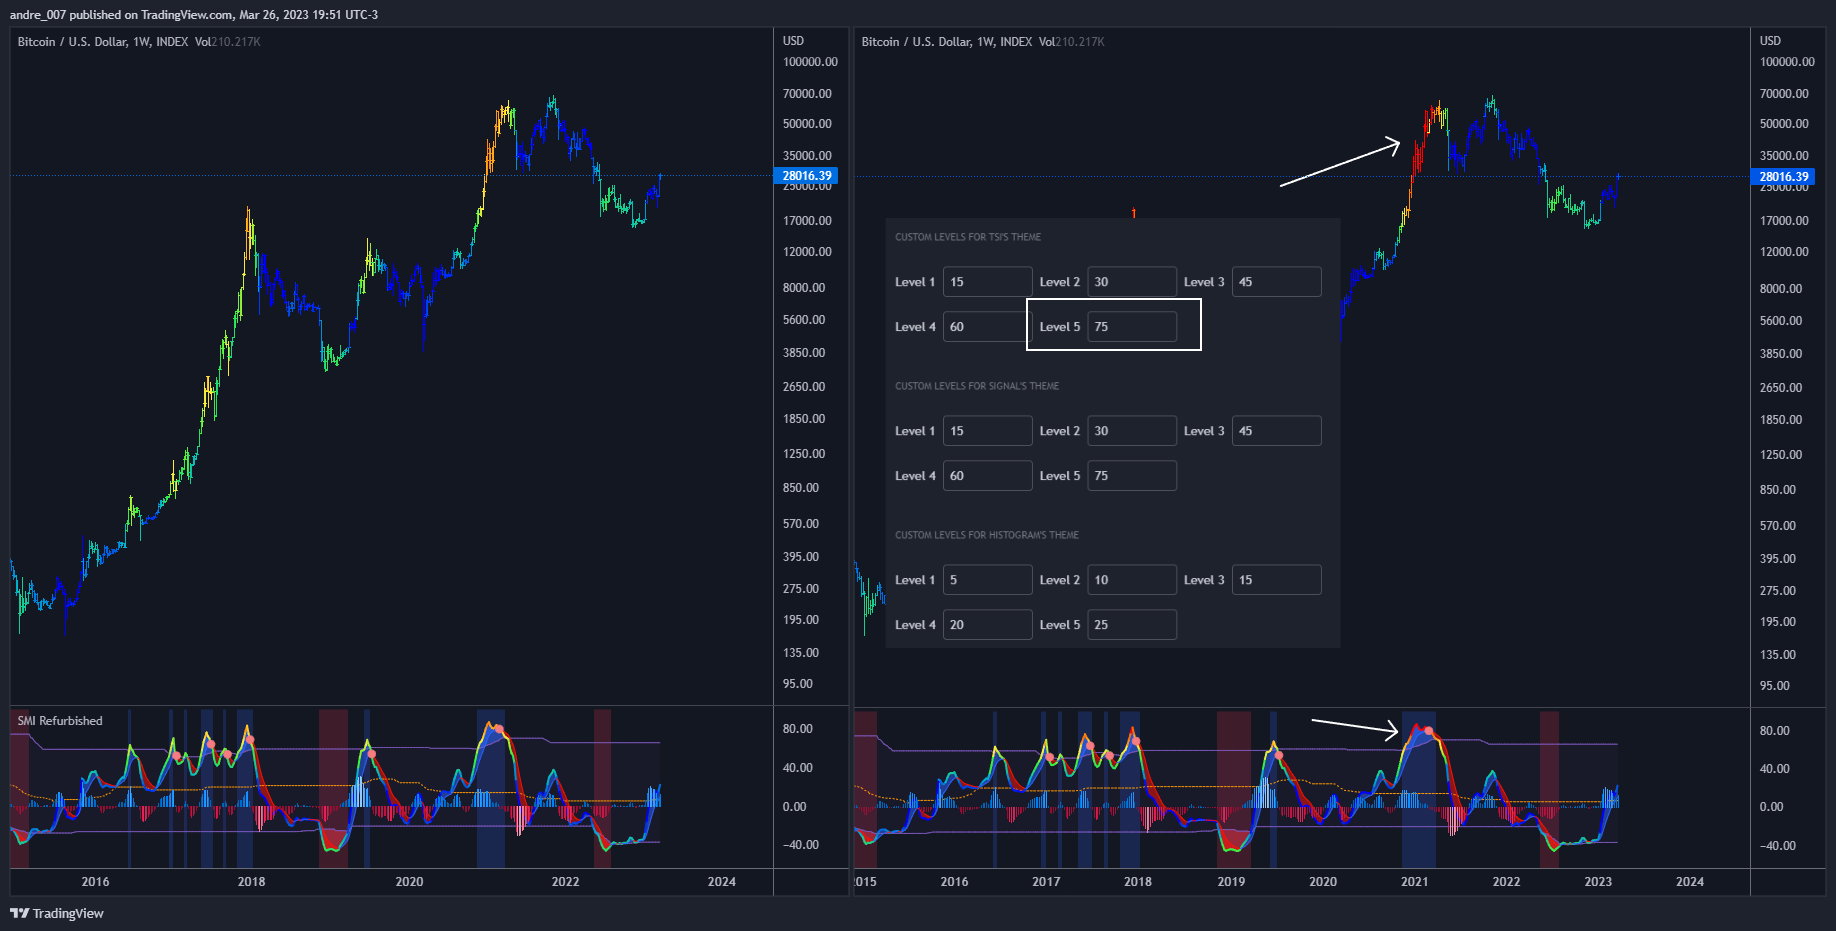Edit Level 5 field under TSI's theme
Screen dimensions: 1836x931
click(x=1132, y=327)
